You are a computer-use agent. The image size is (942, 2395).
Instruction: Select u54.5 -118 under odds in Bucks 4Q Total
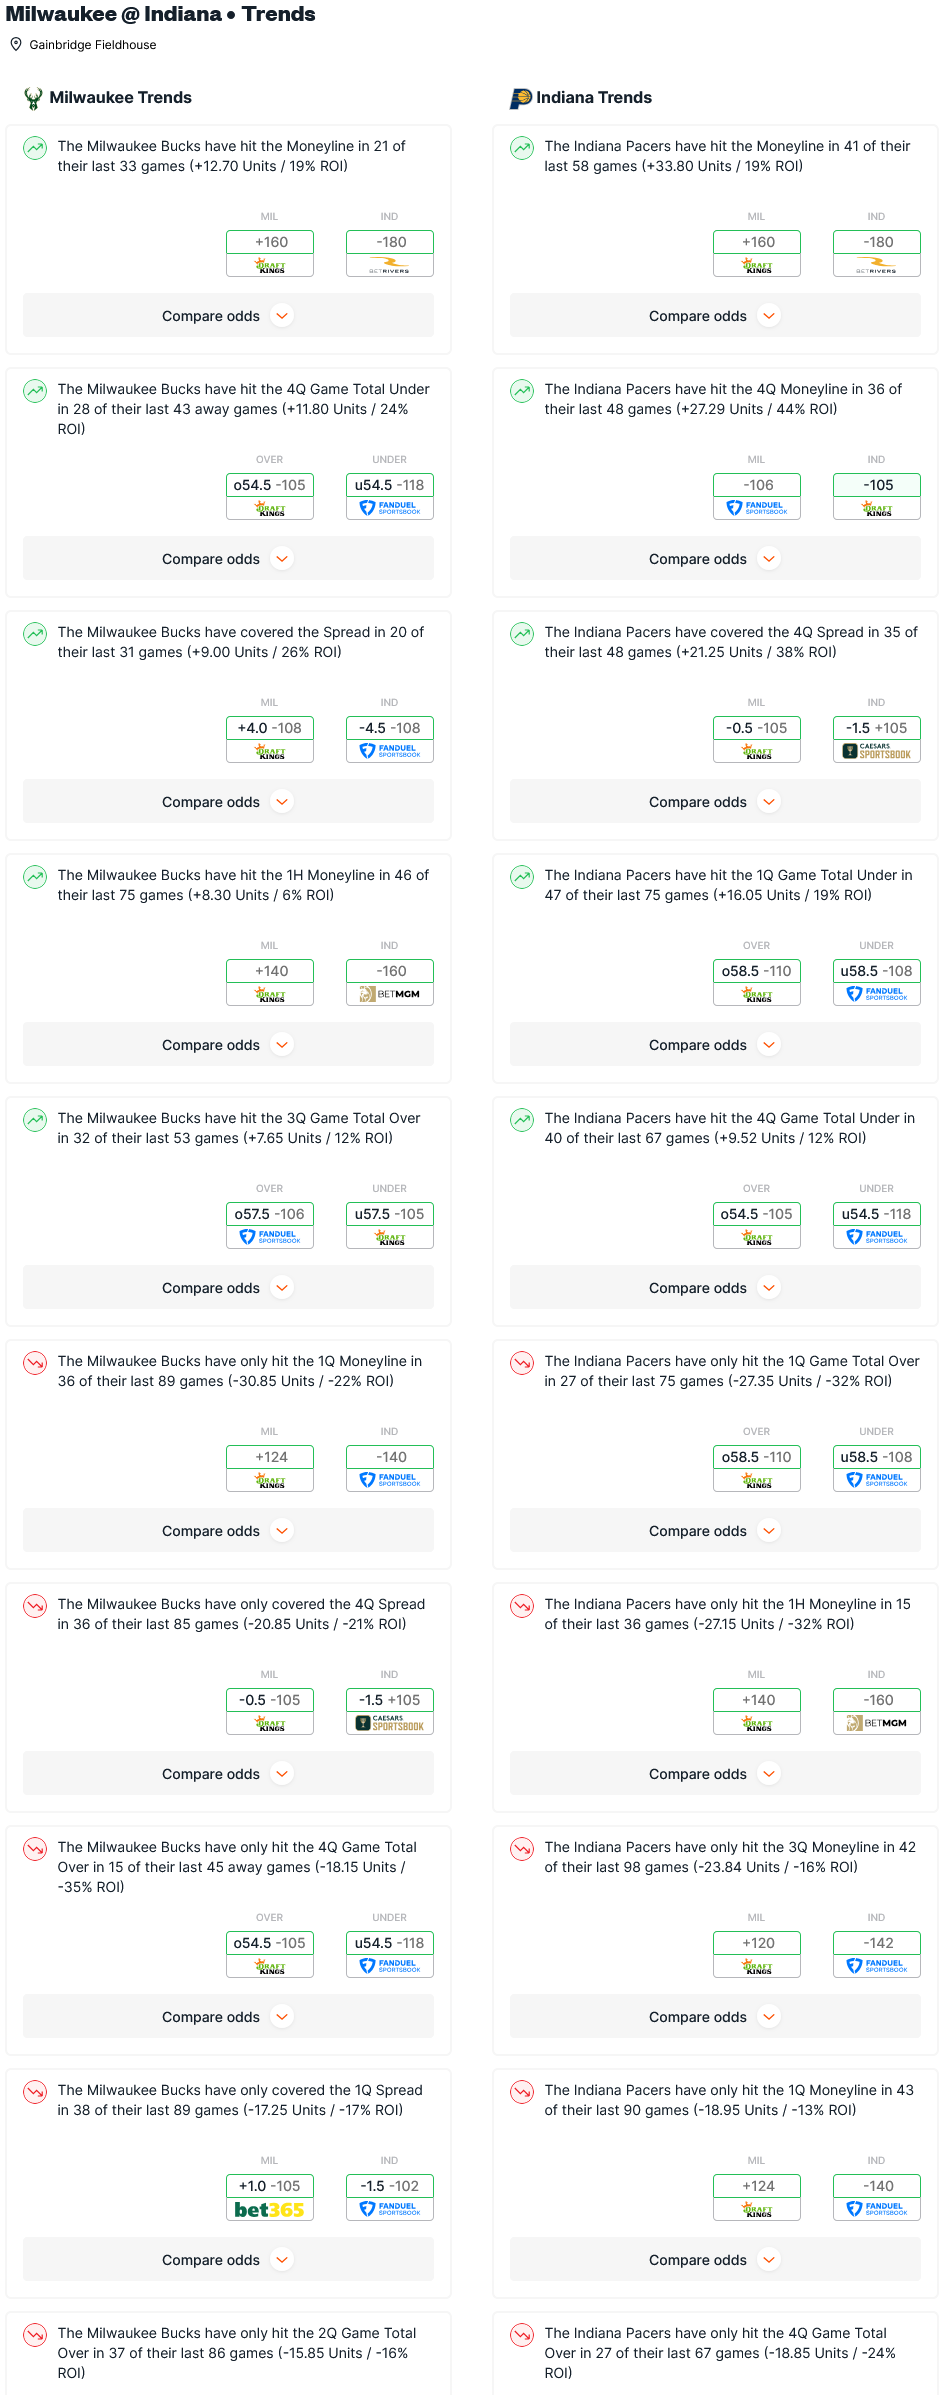tap(390, 485)
